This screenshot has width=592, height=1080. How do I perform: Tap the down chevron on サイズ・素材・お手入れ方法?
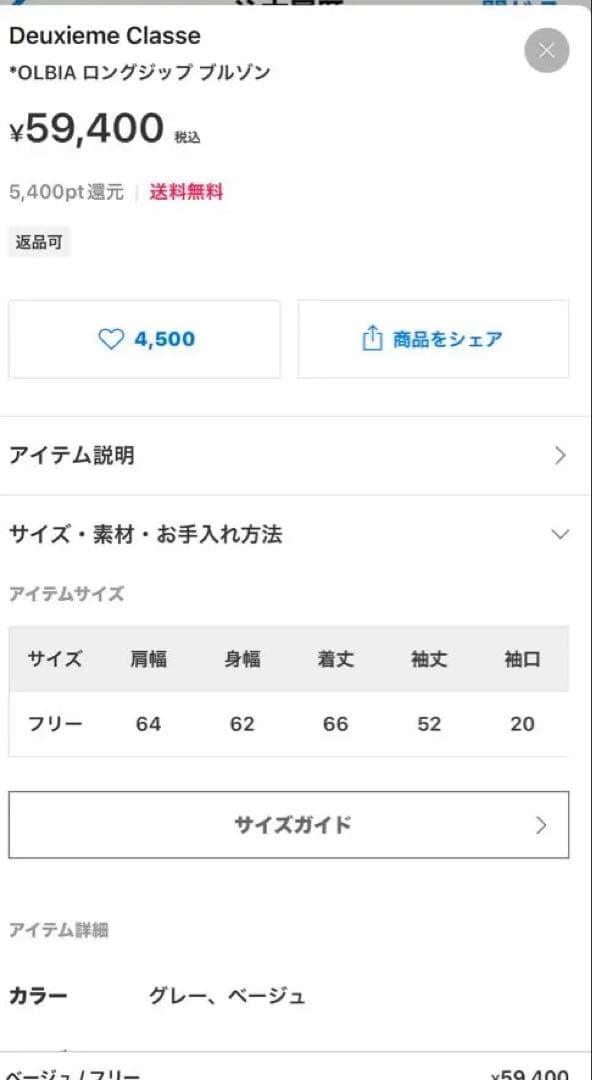(560, 535)
